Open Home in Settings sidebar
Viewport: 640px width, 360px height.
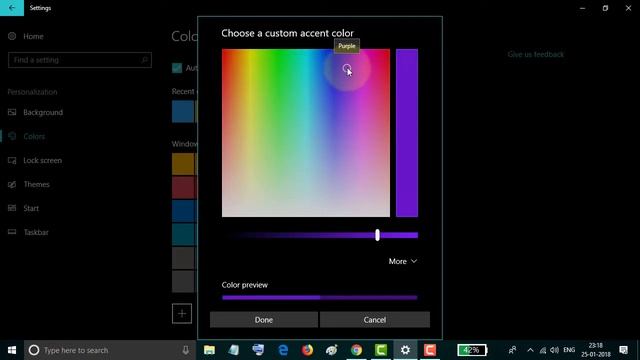coord(33,36)
